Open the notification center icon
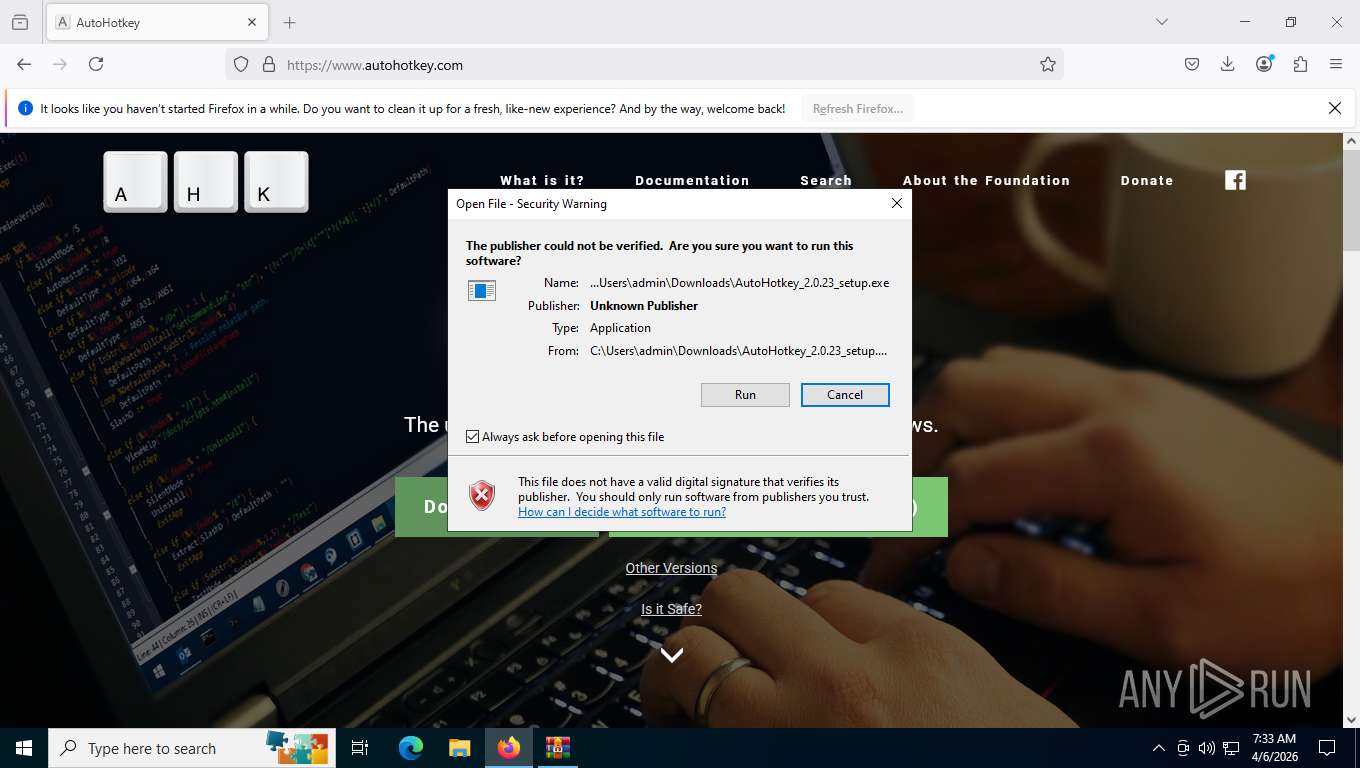The width and height of the screenshot is (1360, 768). (1327, 748)
